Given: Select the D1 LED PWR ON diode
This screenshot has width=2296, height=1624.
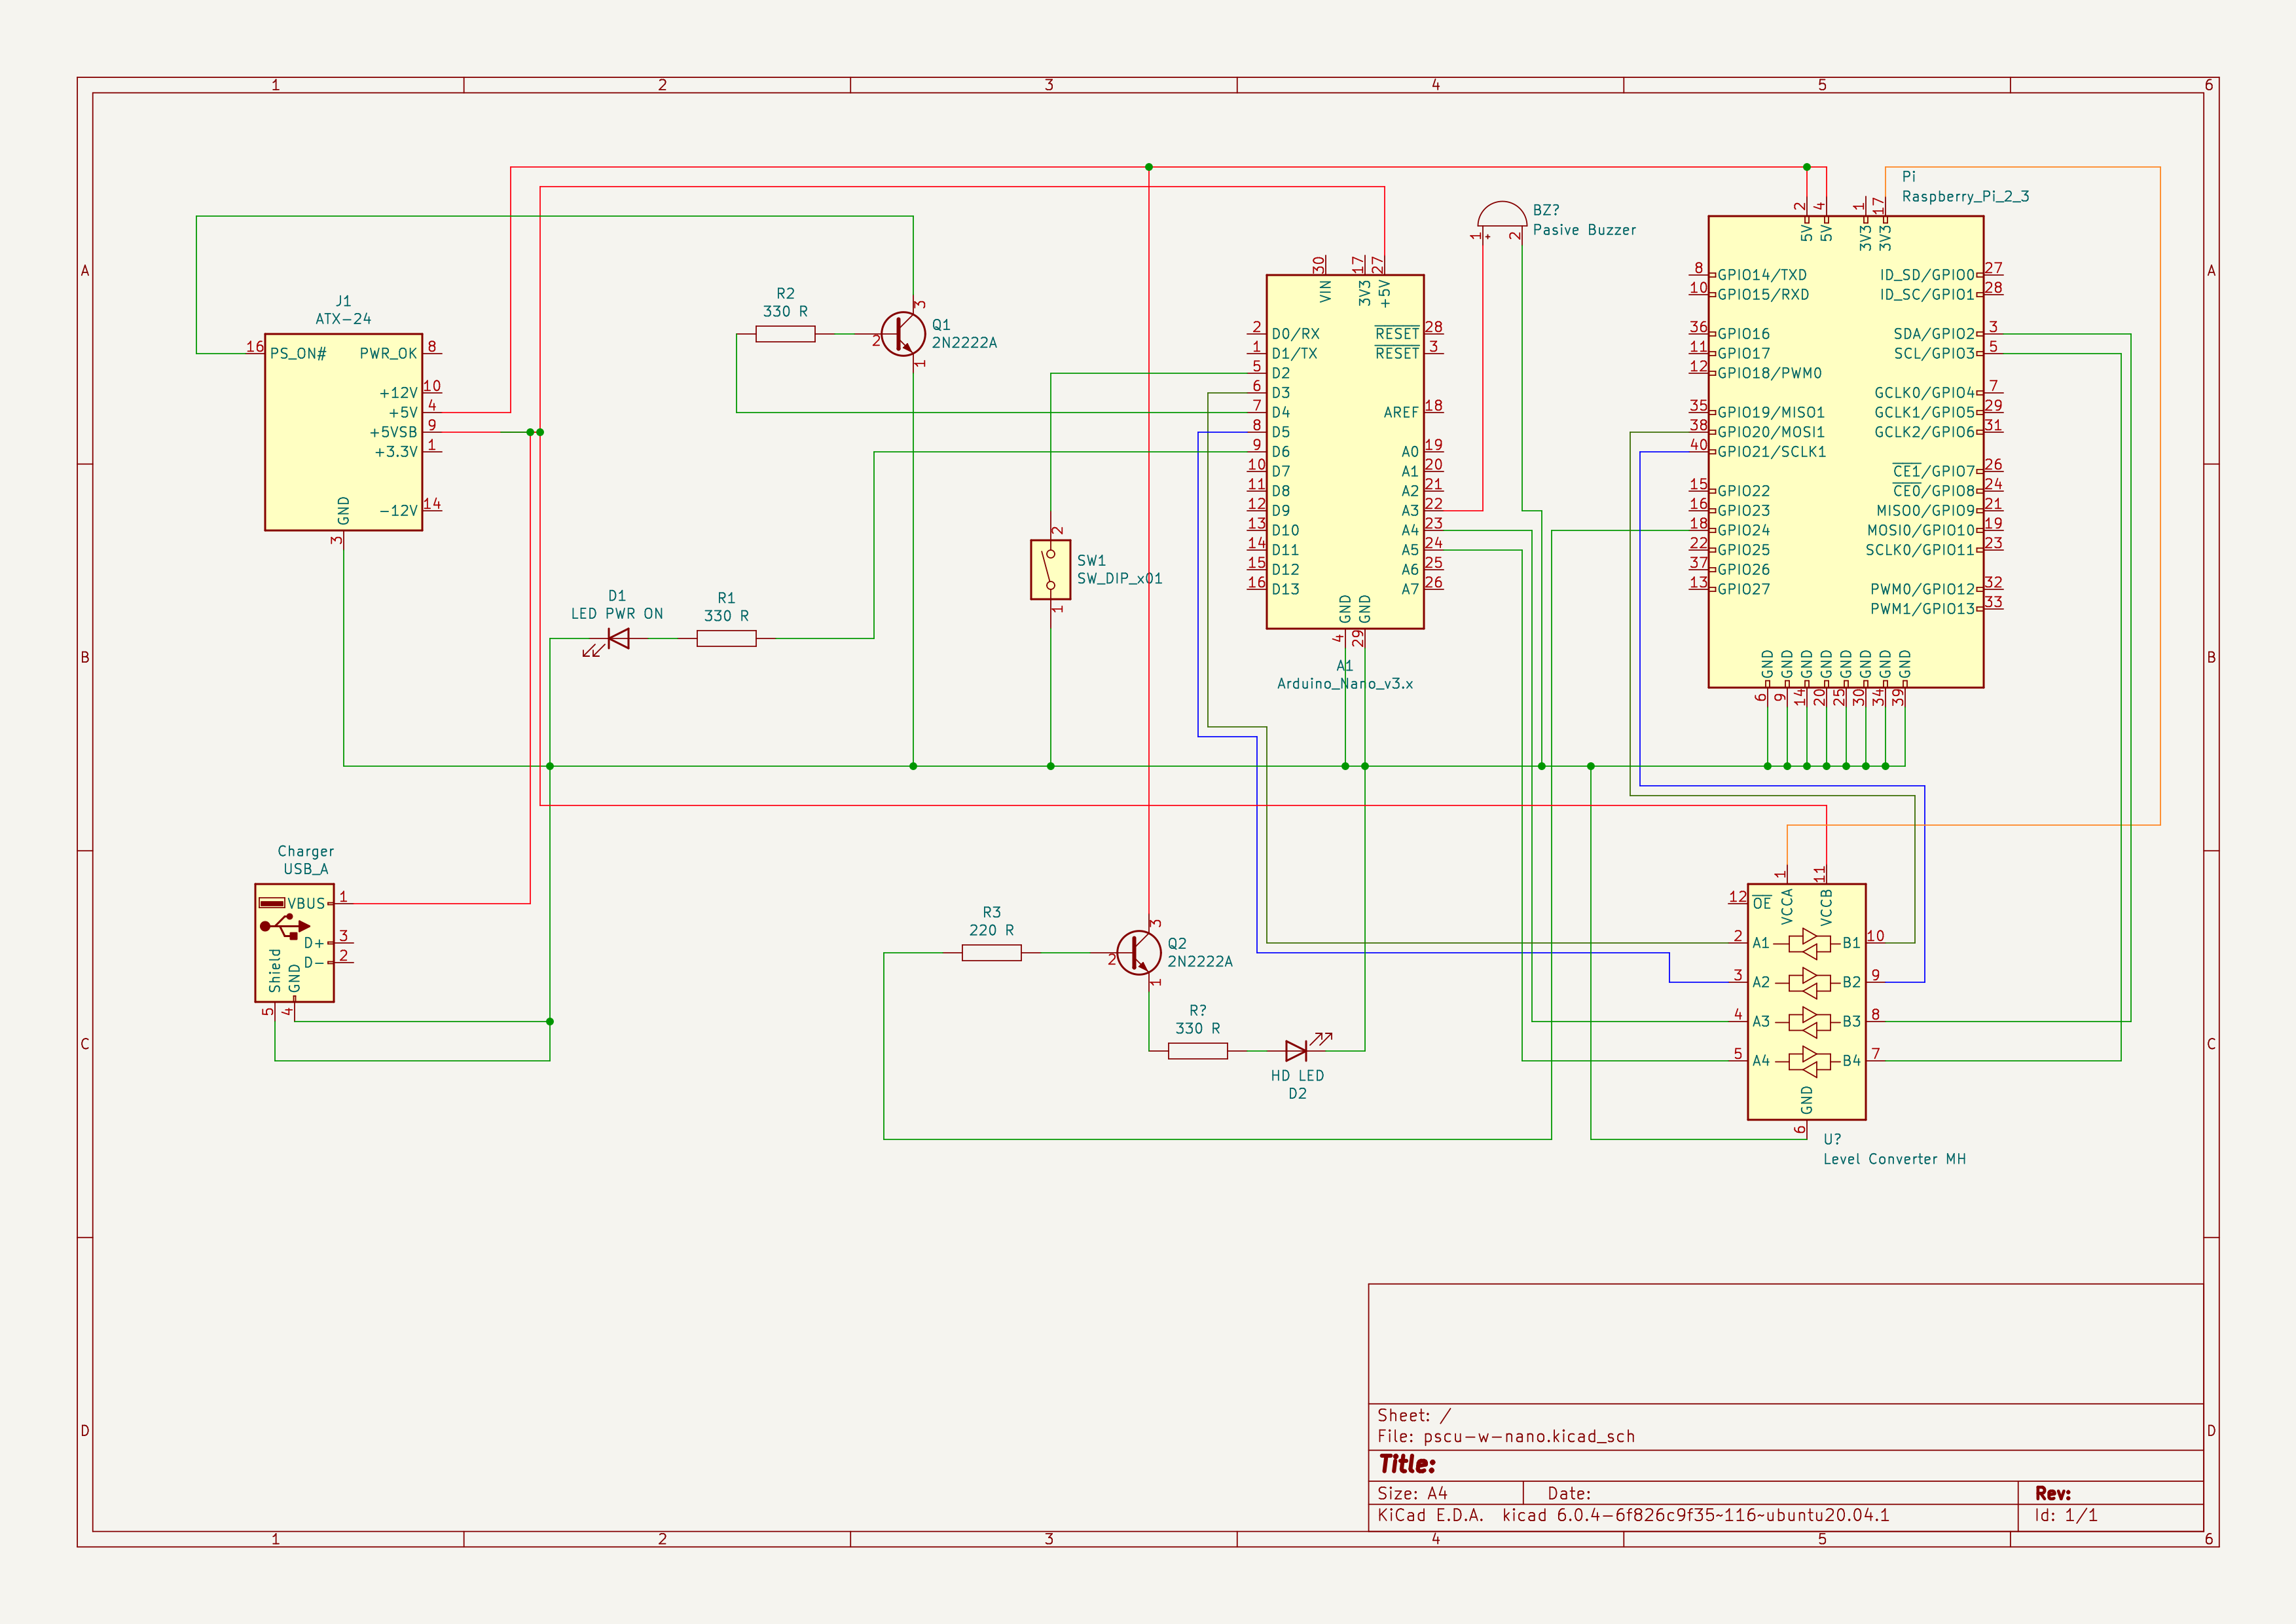Looking at the screenshot, I should (x=618, y=638).
